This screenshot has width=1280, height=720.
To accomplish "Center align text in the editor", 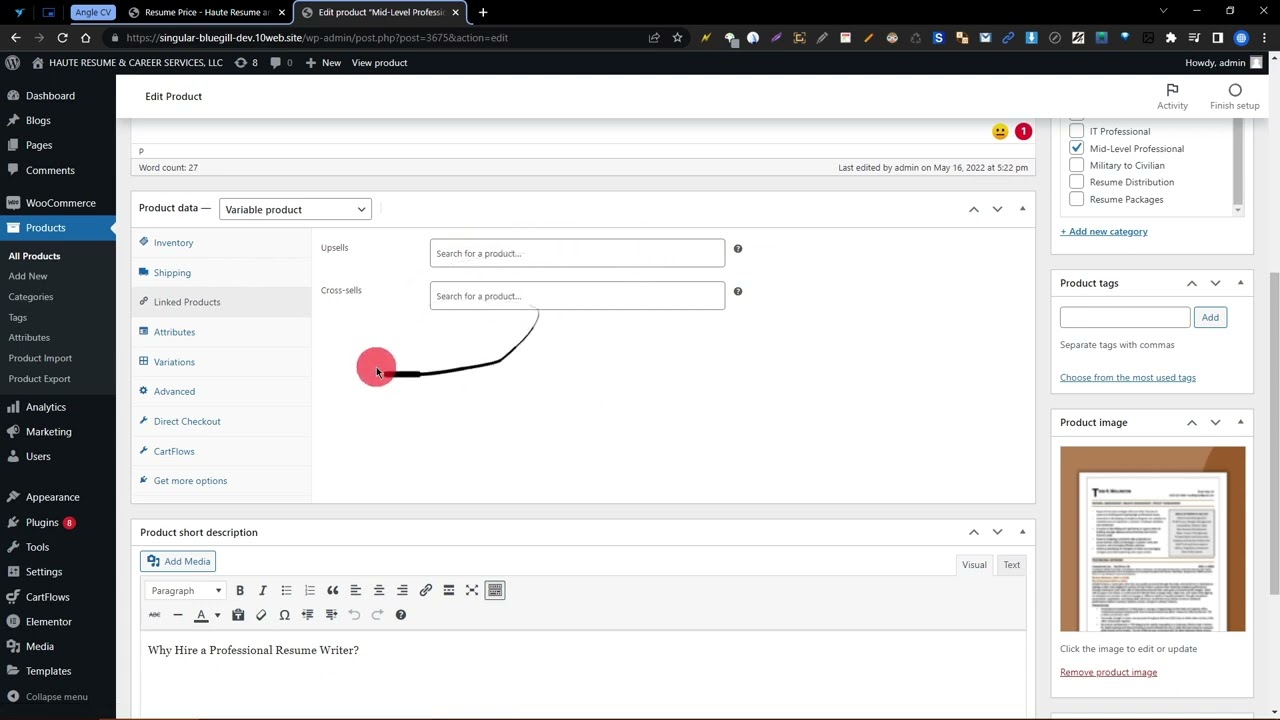I will 379,591.
